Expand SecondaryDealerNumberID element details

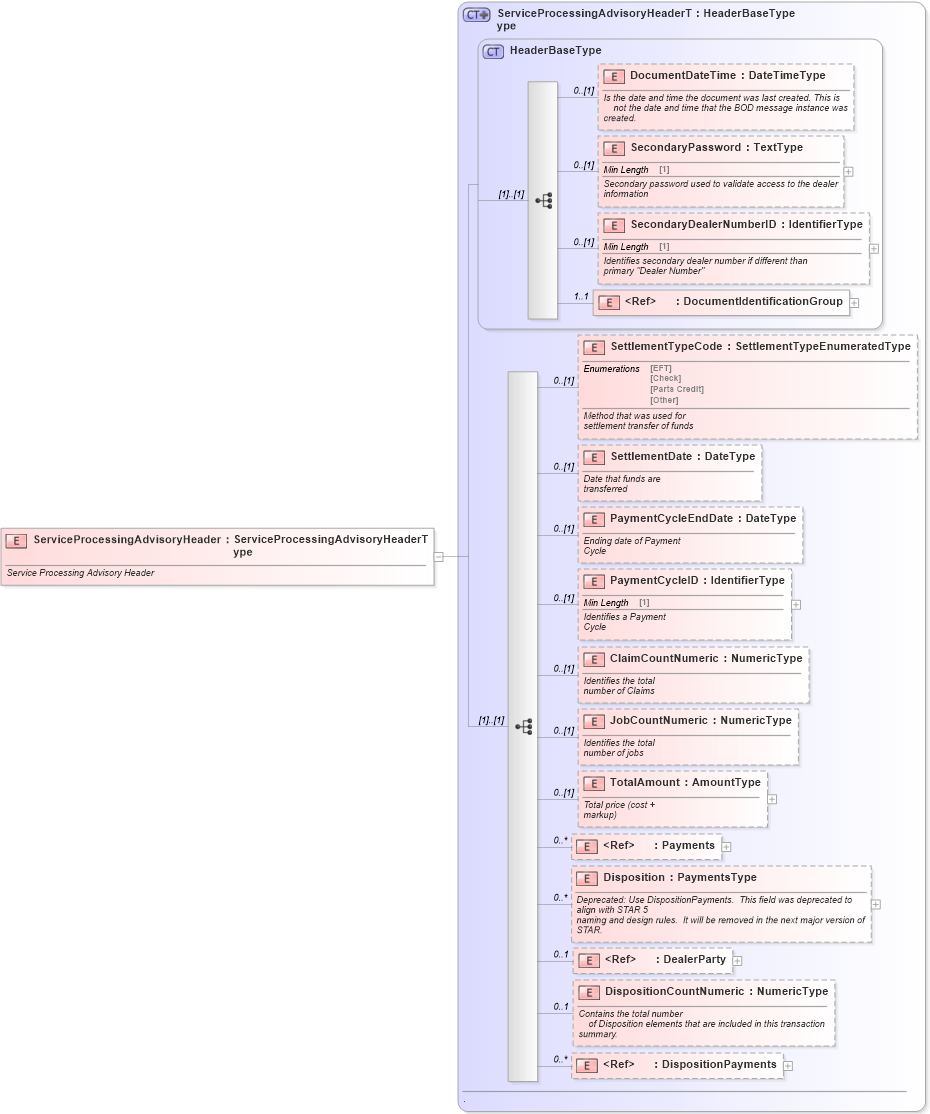point(872,248)
